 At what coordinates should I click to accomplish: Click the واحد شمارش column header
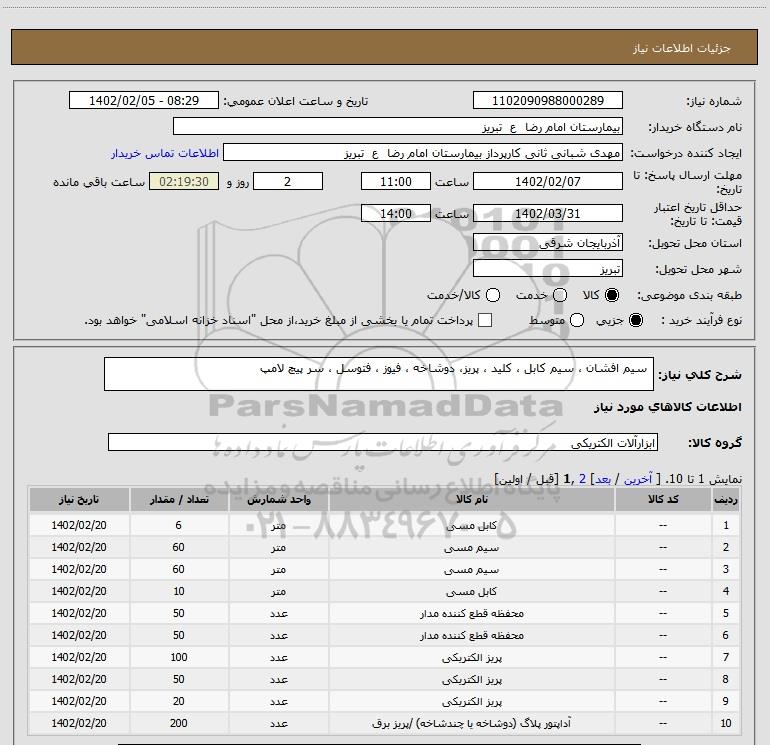(278, 499)
